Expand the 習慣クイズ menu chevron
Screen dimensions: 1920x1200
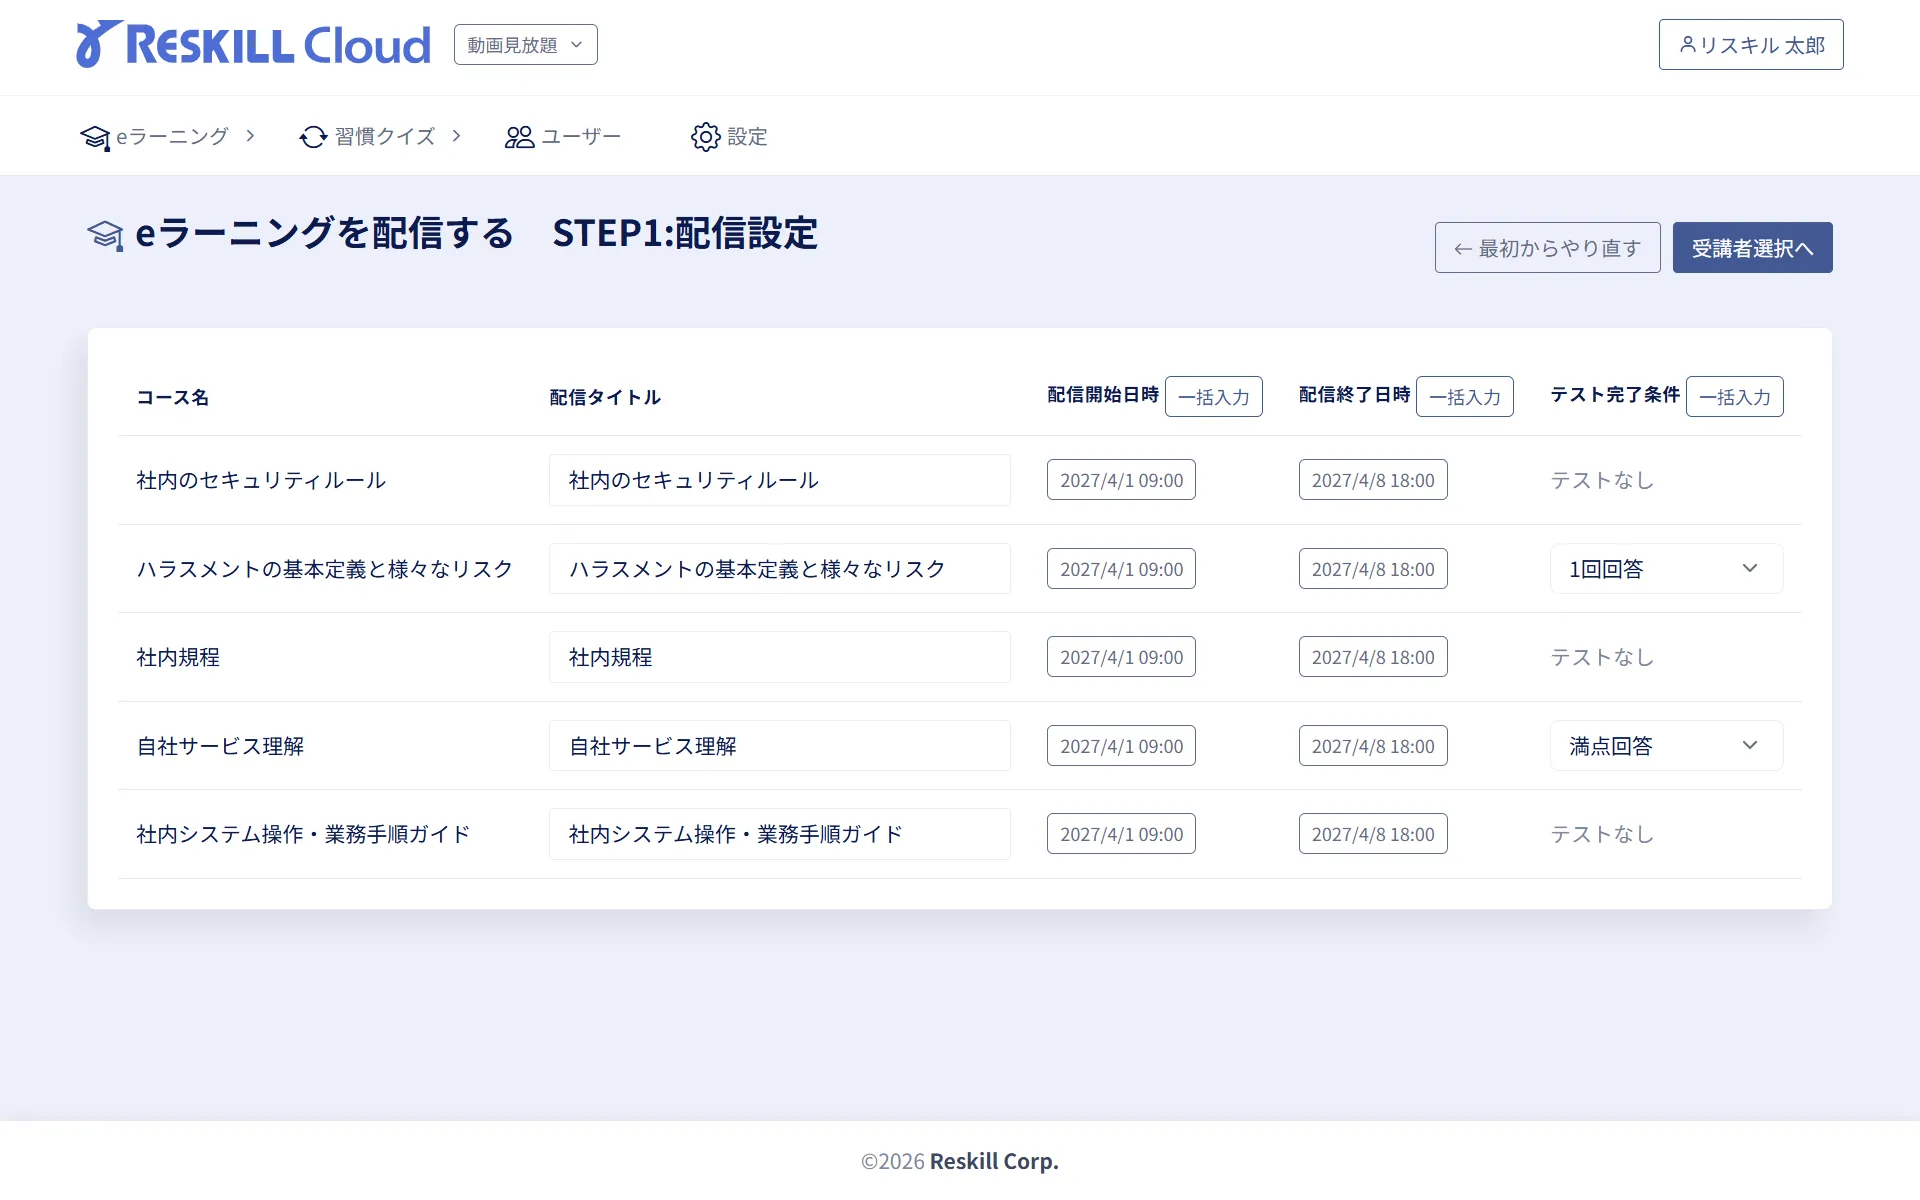tap(456, 136)
